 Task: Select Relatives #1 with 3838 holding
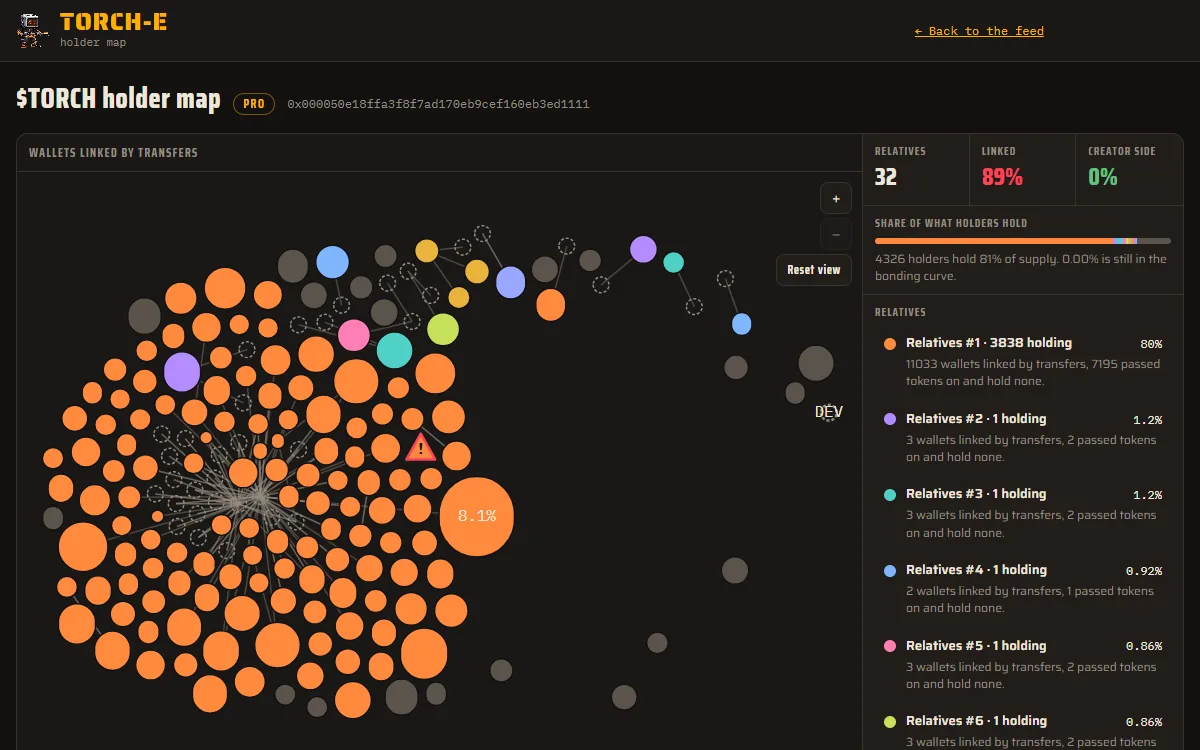[1023, 361]
